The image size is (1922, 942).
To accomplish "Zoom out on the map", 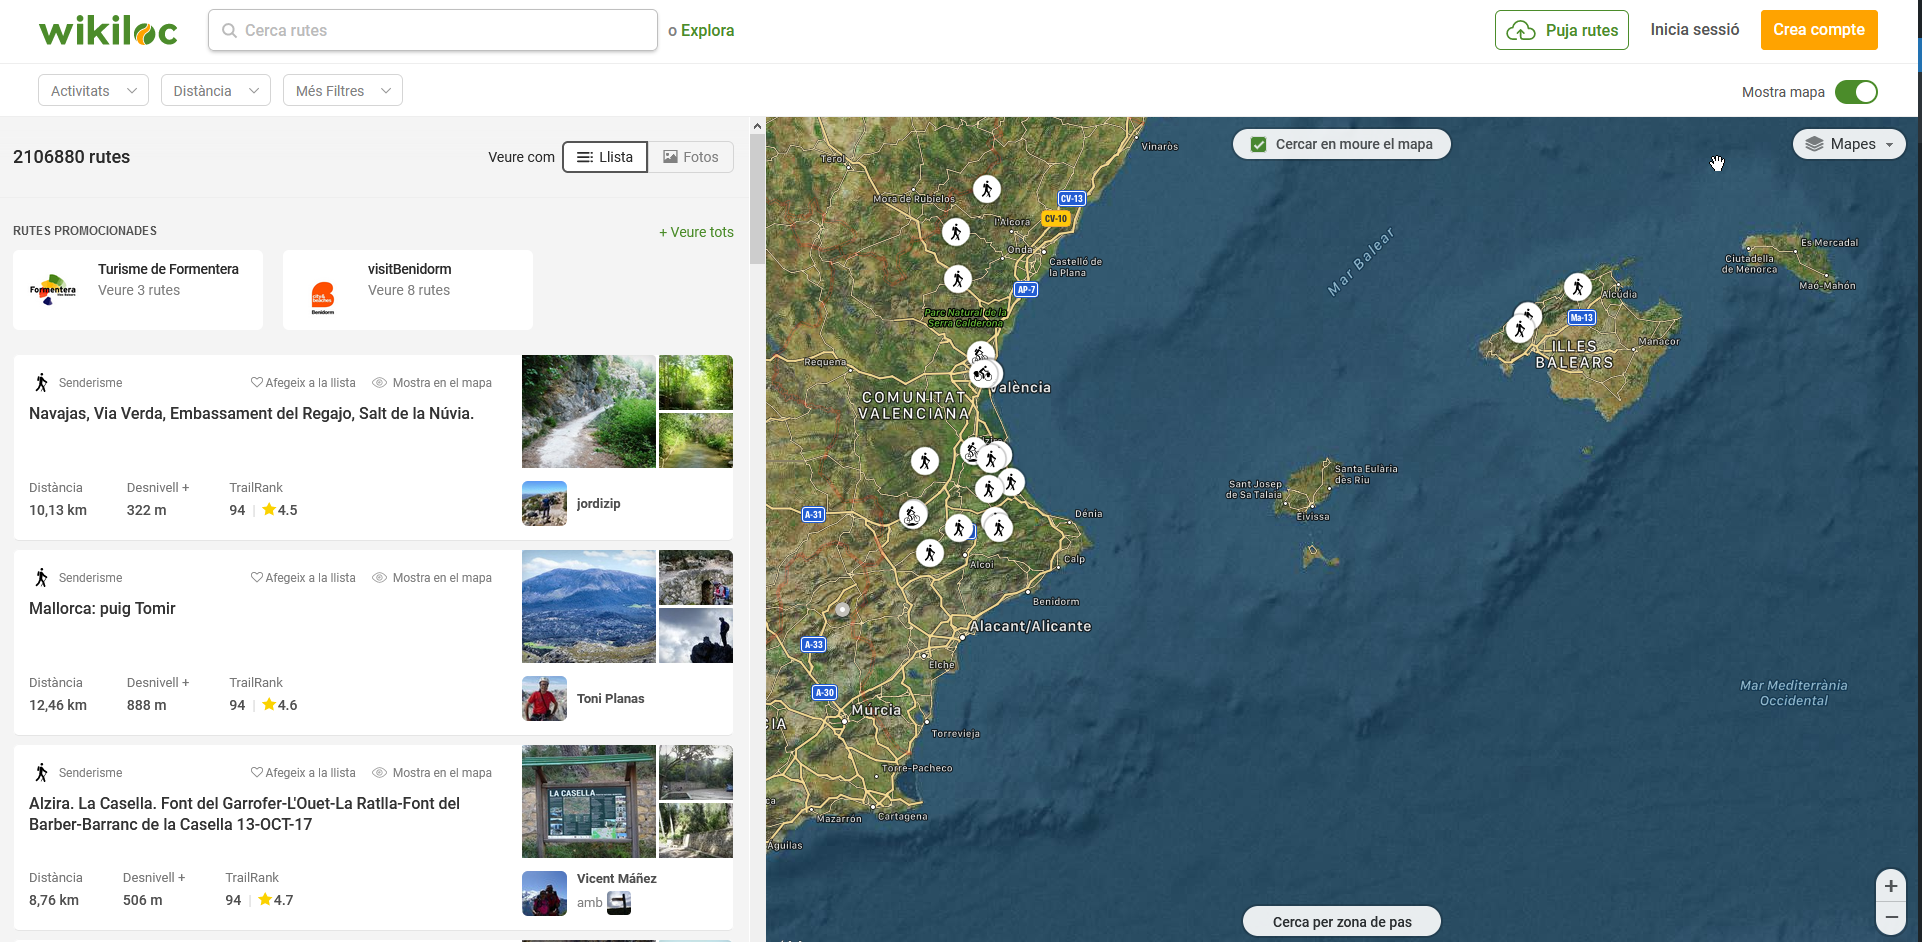I will pos(1890,917).
